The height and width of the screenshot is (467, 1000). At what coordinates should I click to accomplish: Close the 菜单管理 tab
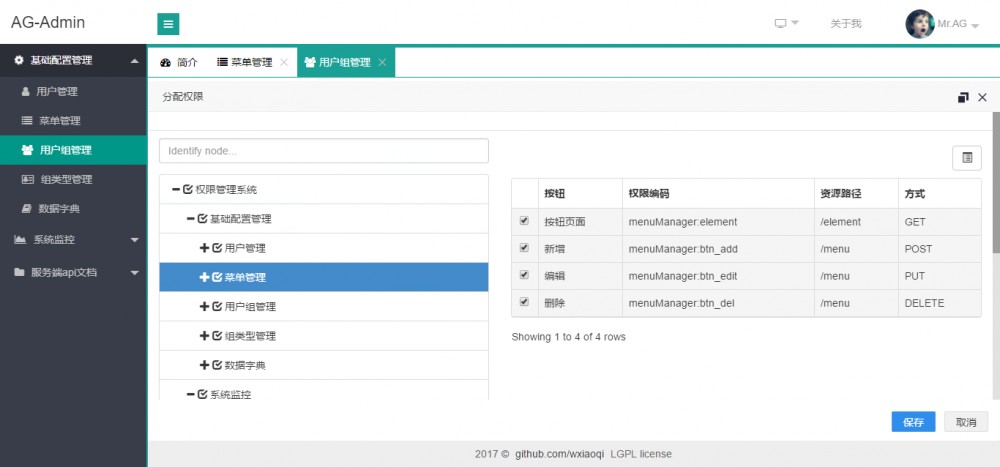click(x=284, y=63)
